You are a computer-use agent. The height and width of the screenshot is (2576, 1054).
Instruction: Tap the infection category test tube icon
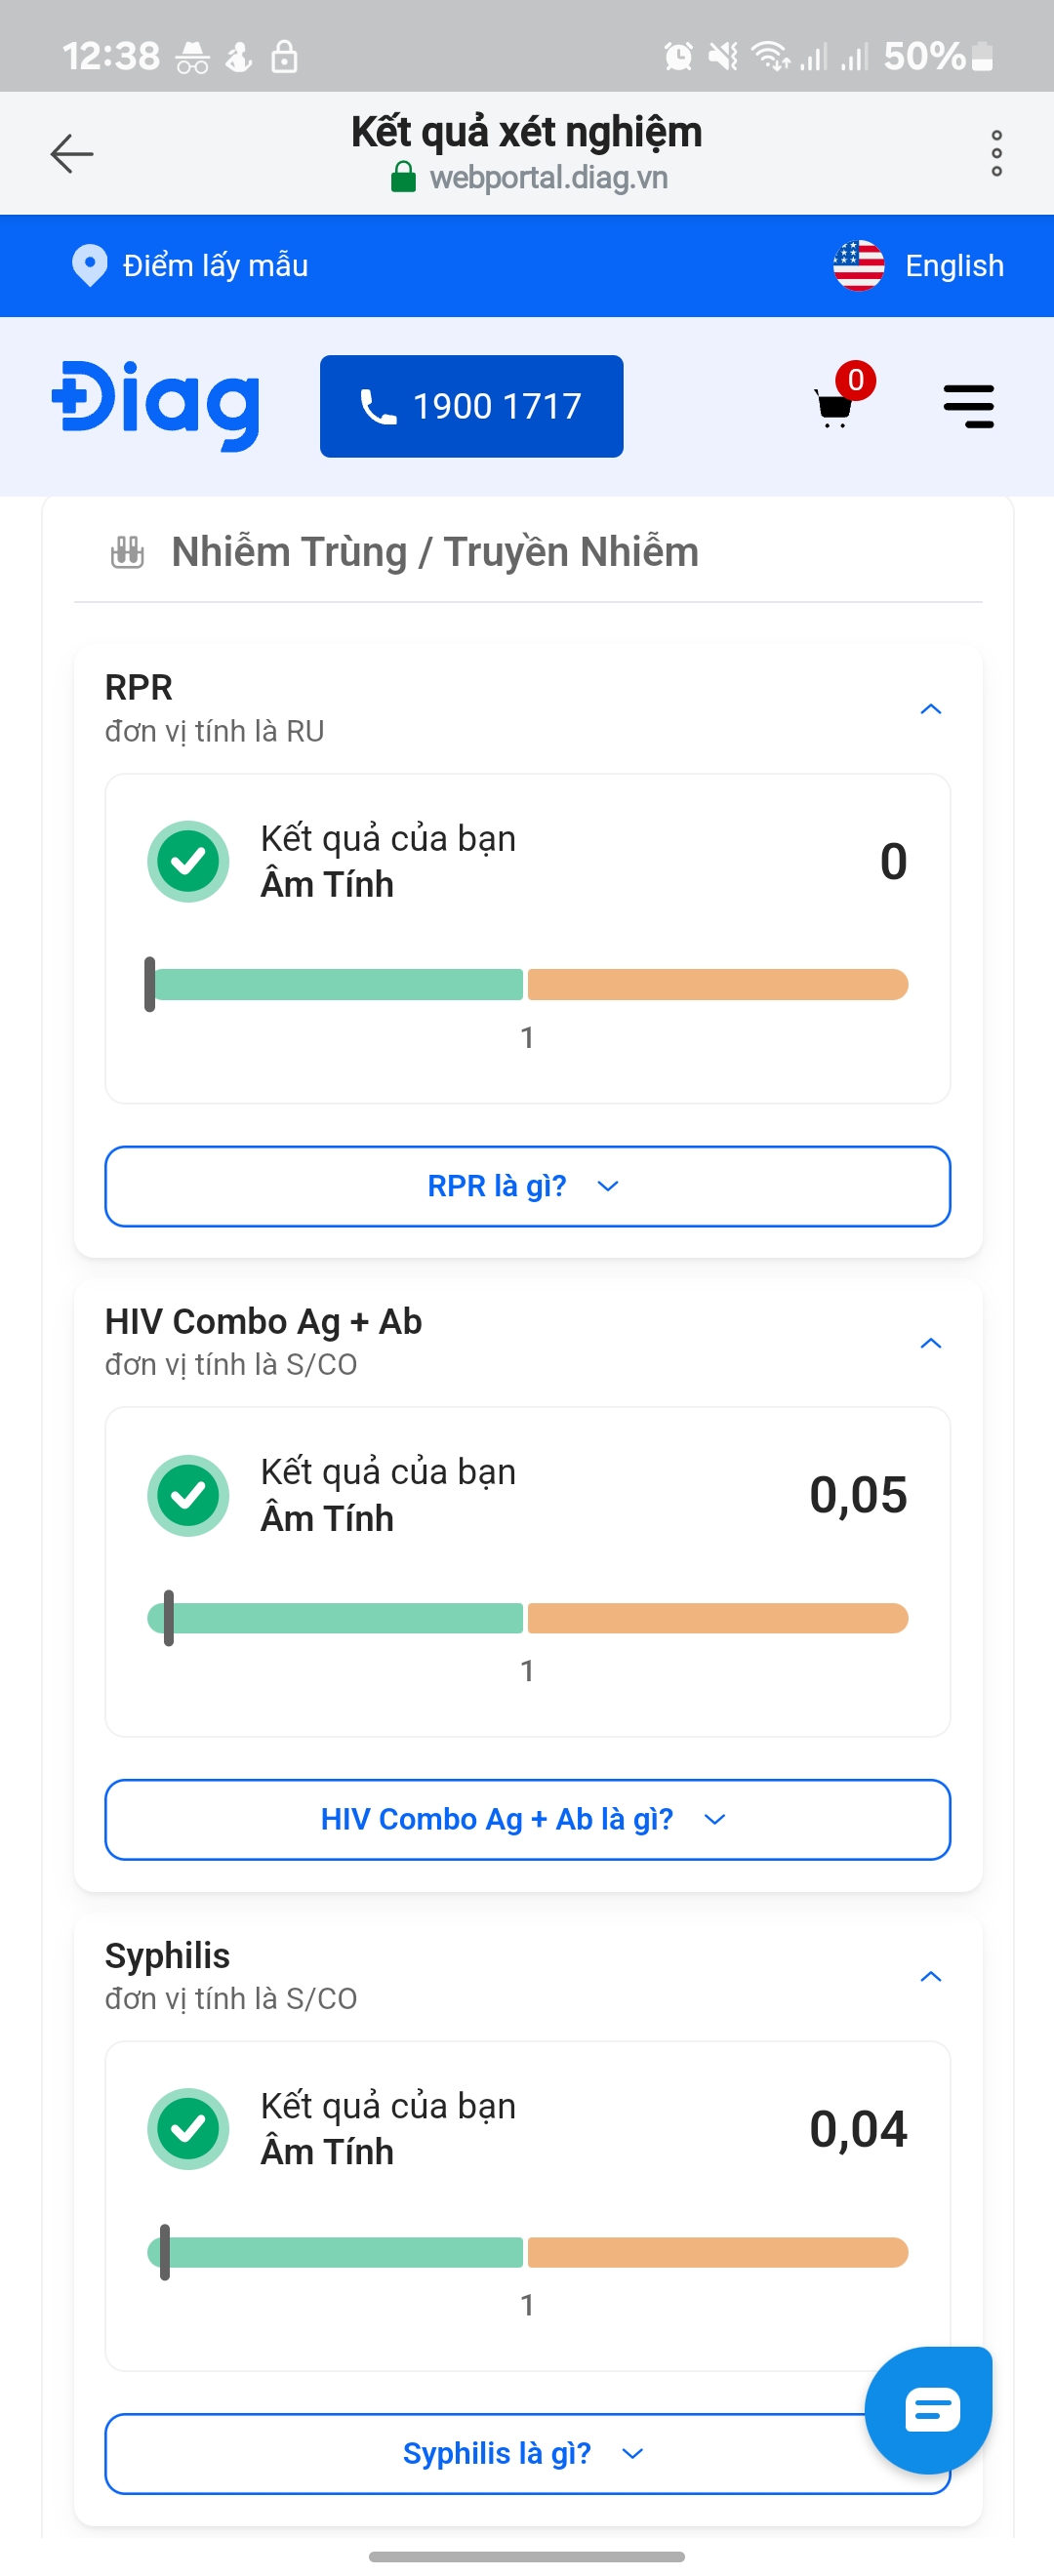(127, 552)
